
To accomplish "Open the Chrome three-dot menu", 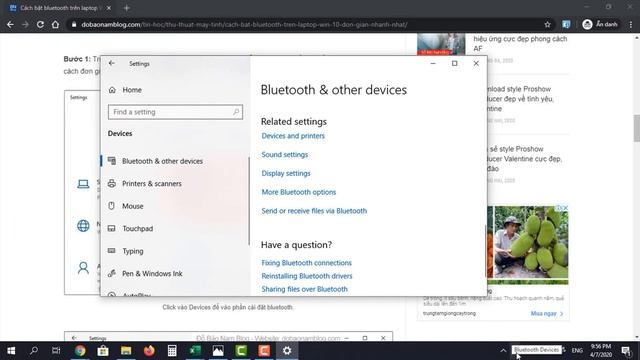I will click(x=631, y=24).
